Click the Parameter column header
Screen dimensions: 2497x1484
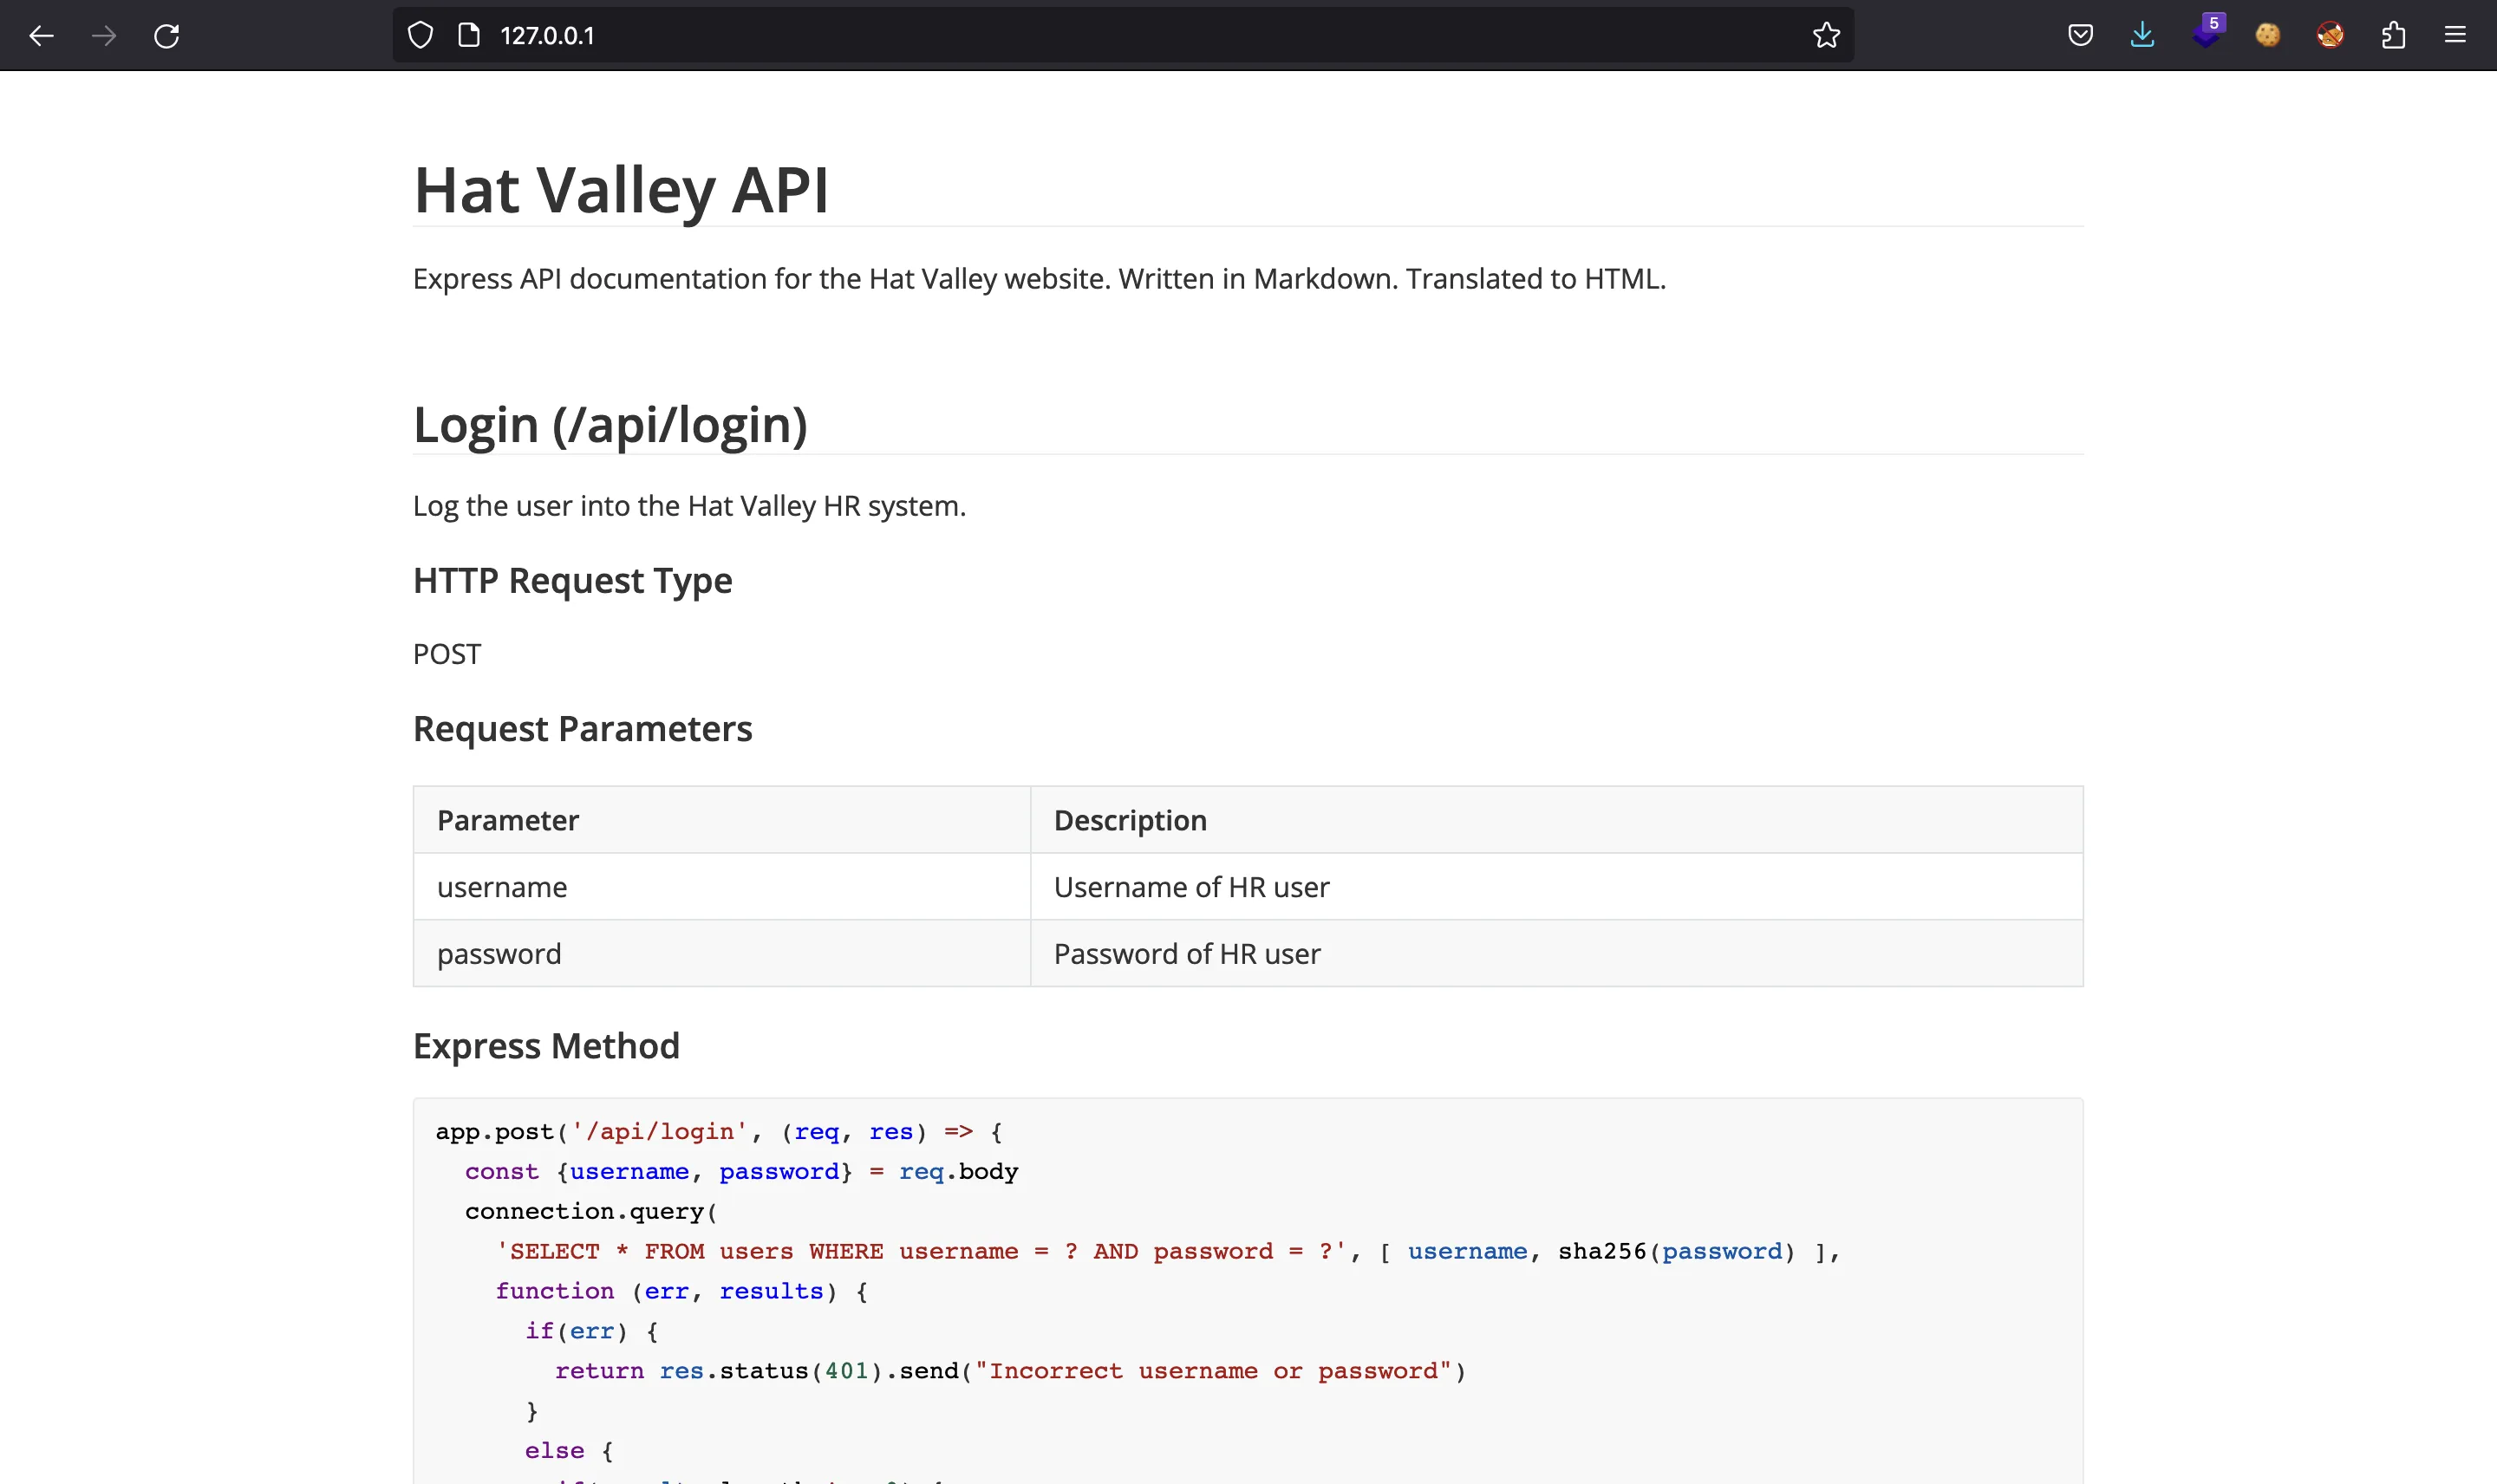721,820
